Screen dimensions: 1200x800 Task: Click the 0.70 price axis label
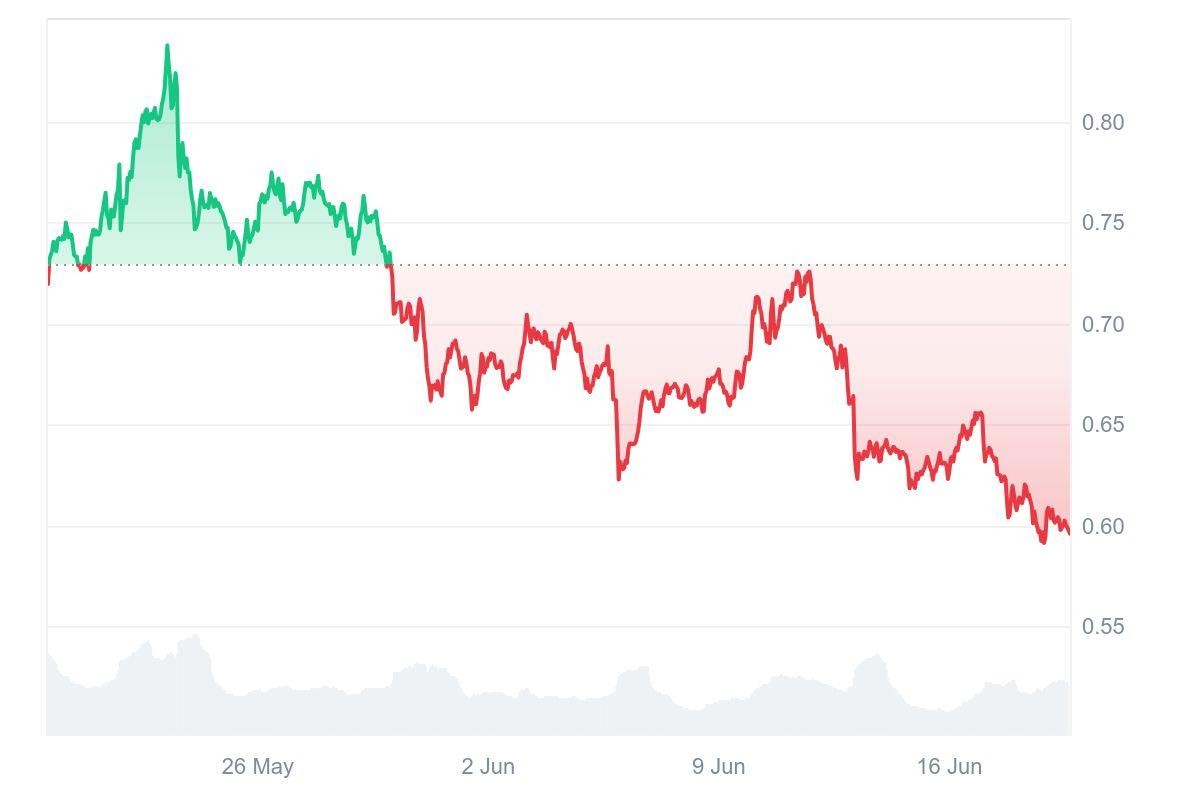(1103, 325)
